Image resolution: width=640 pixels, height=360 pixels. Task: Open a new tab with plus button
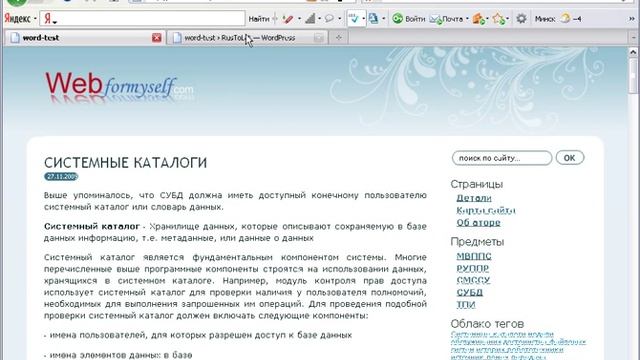tap(338, 38)
